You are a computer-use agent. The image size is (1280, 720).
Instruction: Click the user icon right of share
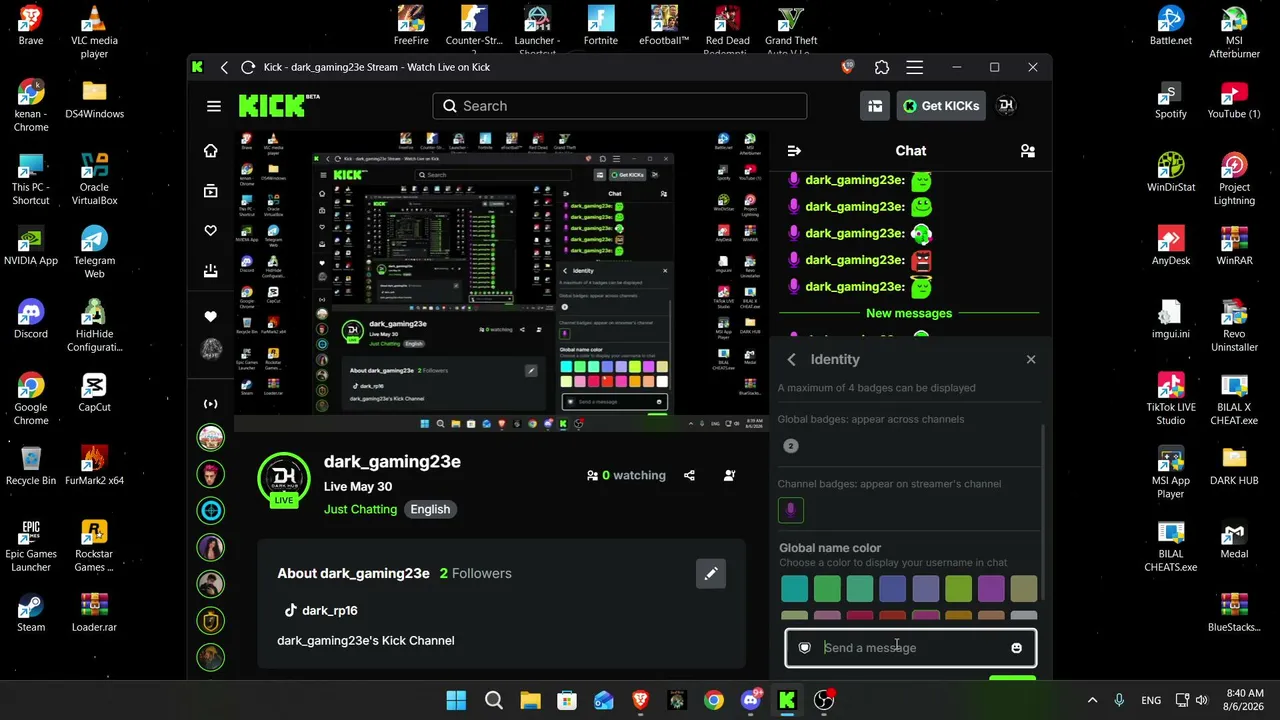click(729, 476)
